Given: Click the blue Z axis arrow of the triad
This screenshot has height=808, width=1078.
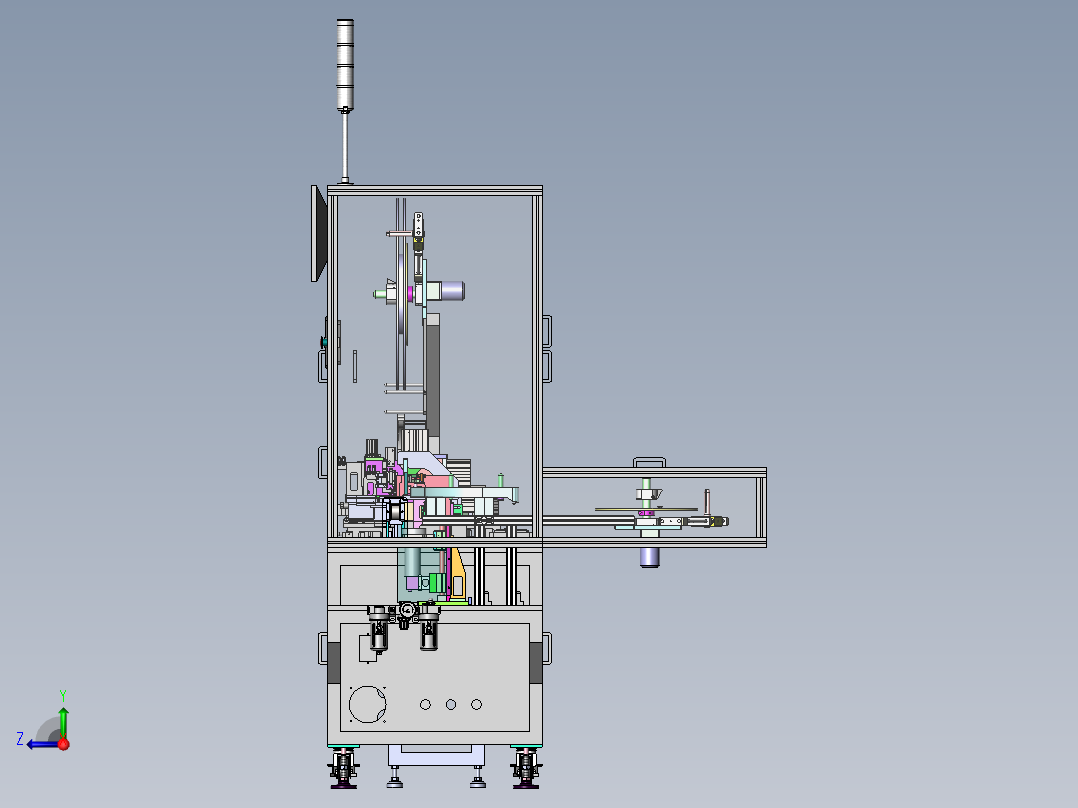Looking at the screenshot, I should 43,744.
